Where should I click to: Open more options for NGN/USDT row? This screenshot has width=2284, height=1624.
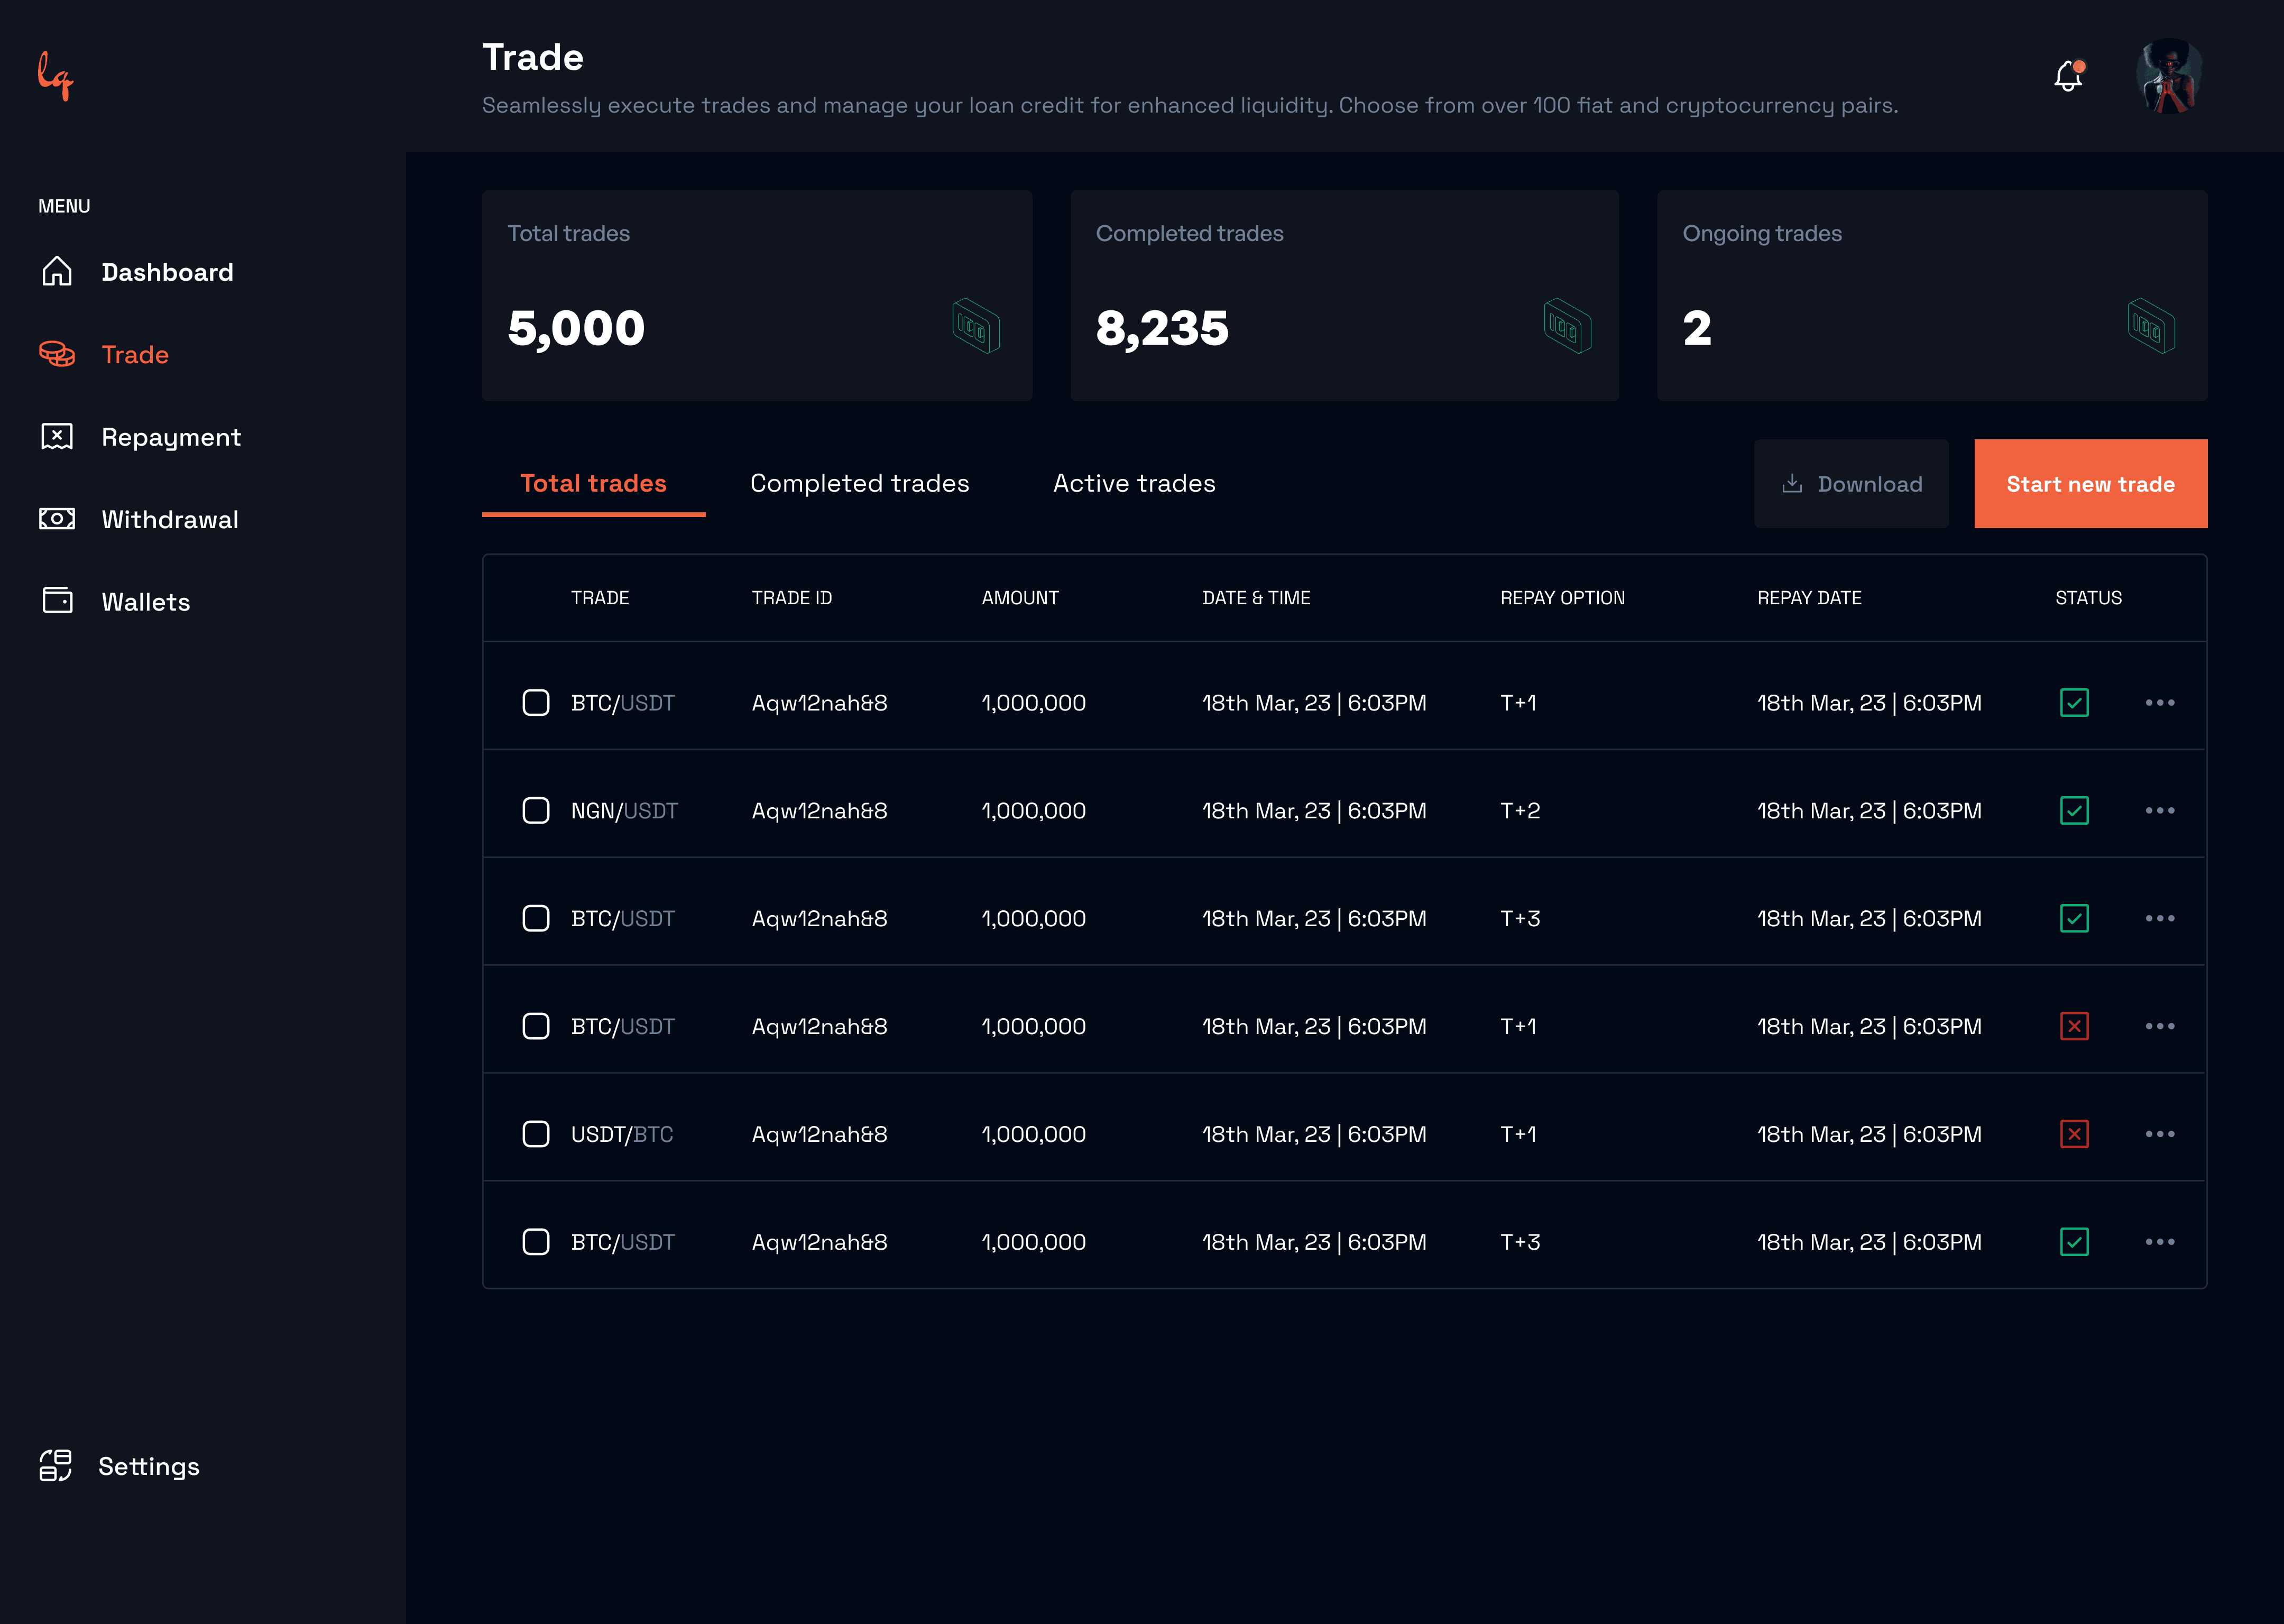click(2159, 810)
